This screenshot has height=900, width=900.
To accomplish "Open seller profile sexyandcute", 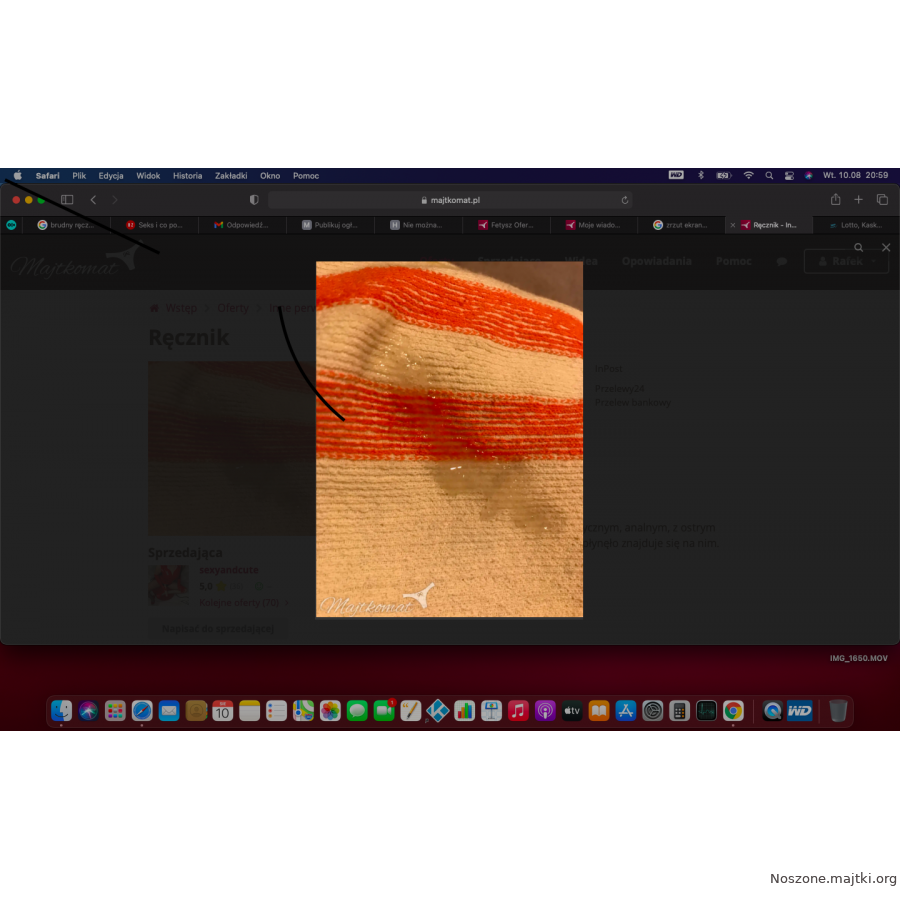I will tap(228, 570).
